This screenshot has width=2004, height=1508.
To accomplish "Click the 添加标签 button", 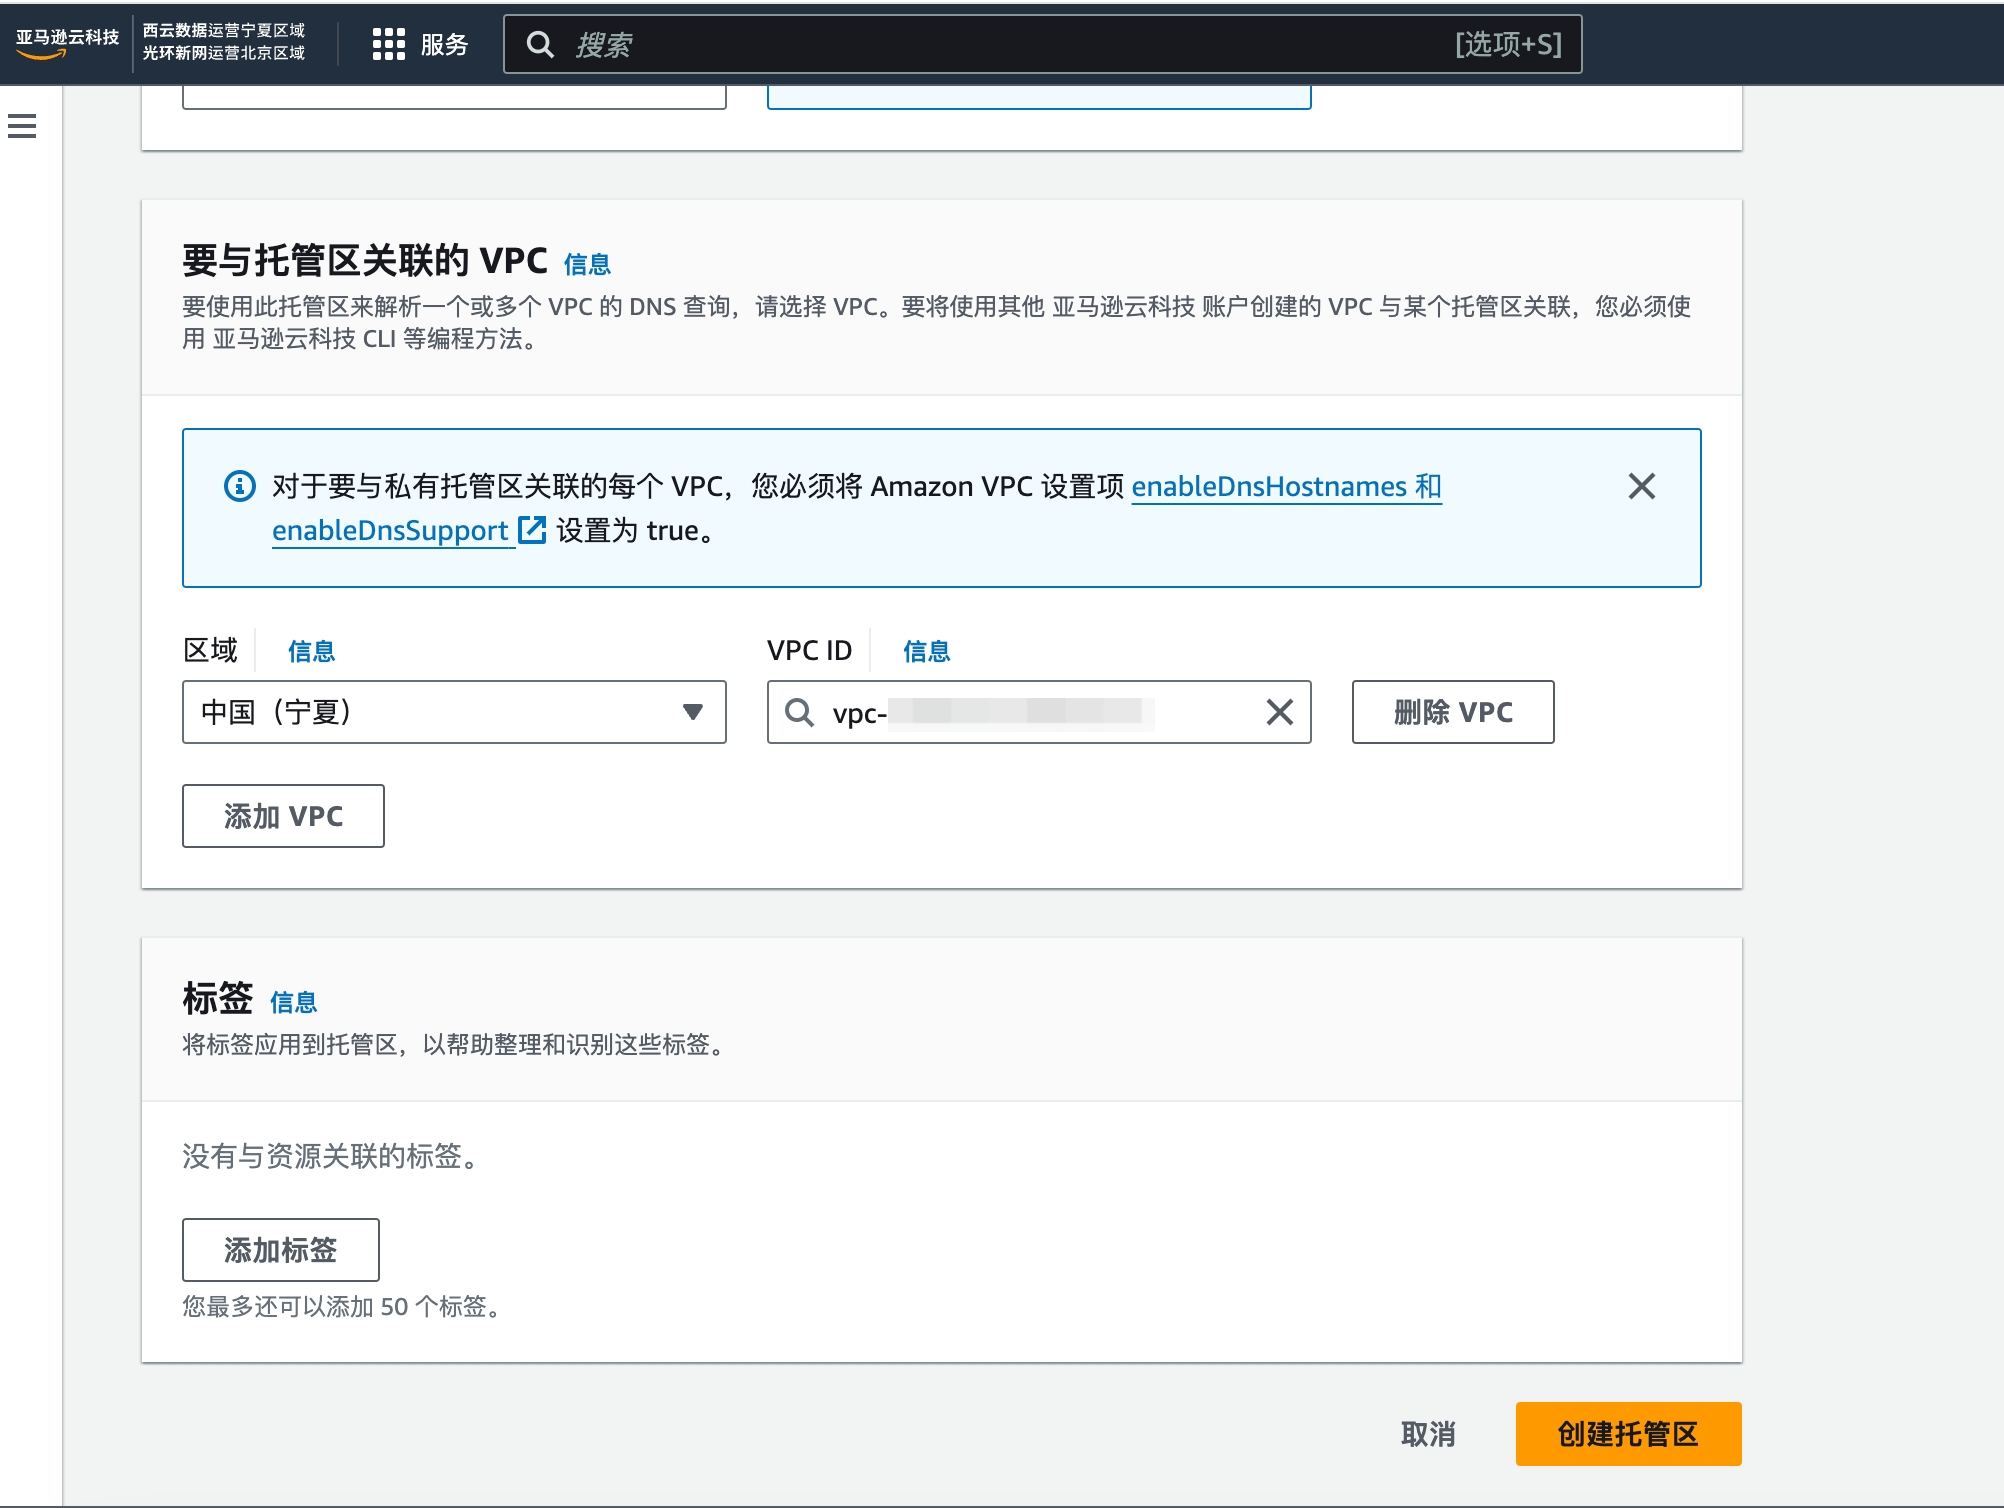I will pos(280,1250).
